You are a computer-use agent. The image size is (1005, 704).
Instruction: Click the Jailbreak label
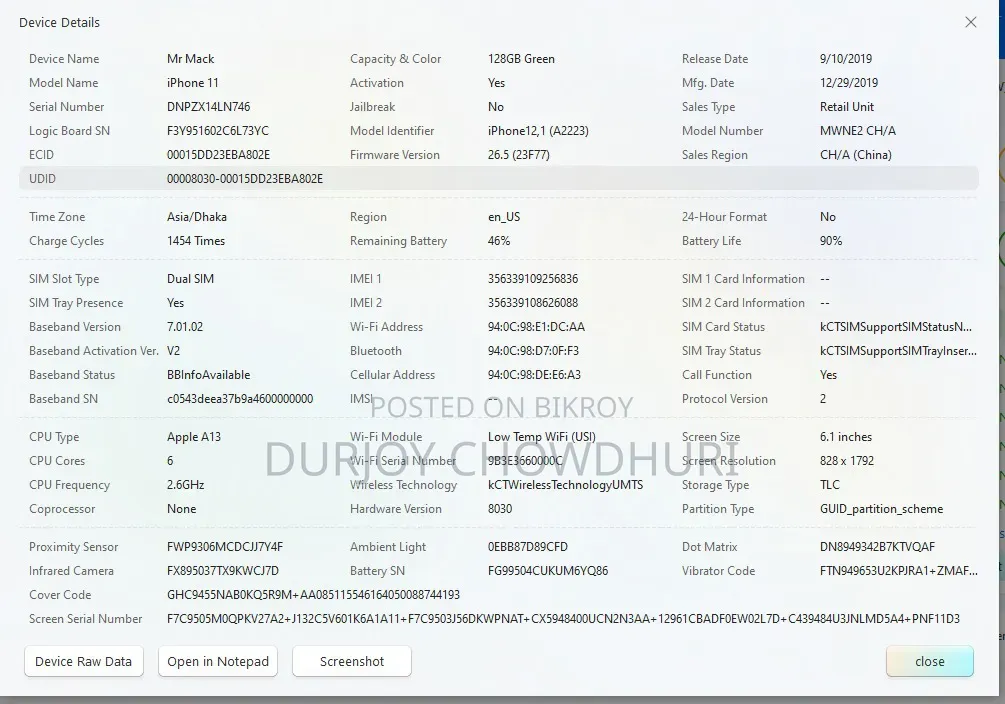[x=372, y=107]
